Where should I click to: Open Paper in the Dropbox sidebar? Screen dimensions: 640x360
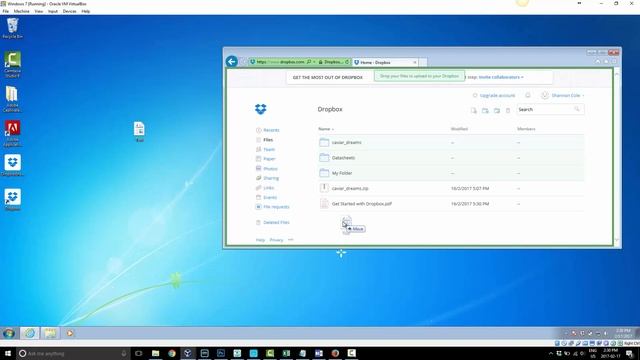[266, 159]
